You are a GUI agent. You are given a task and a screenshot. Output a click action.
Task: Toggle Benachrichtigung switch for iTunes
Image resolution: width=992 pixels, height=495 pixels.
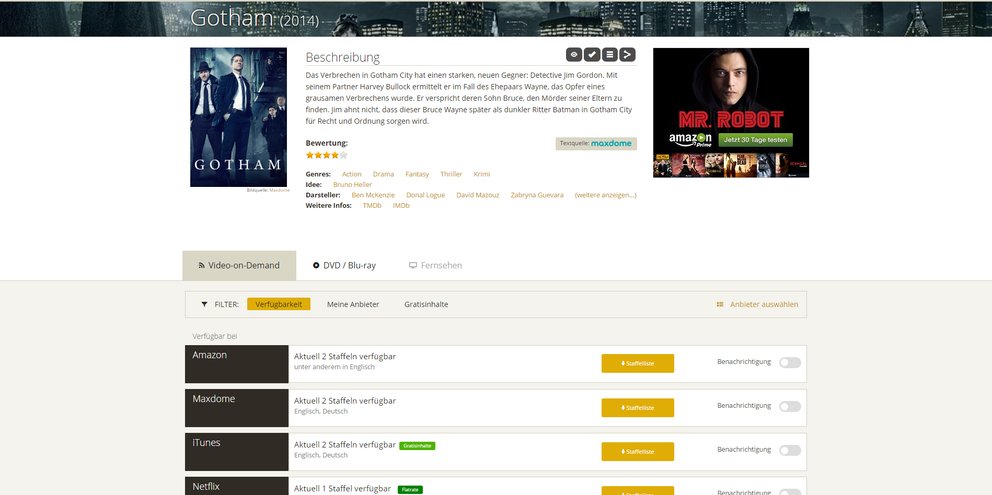pos(790,450)
